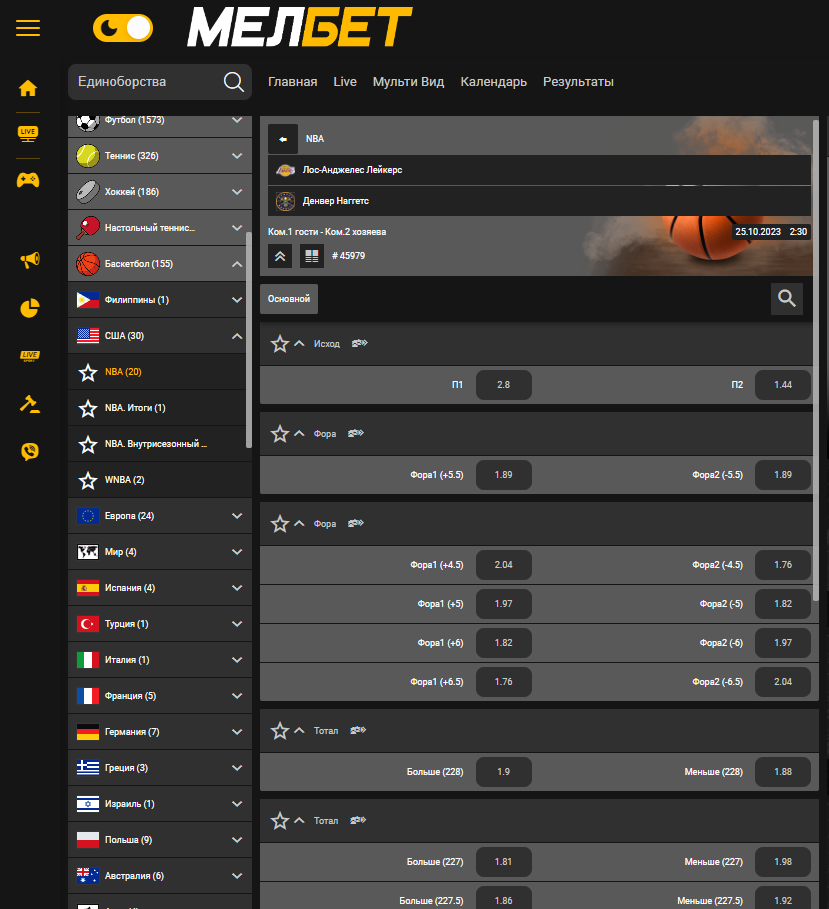Viewport: 829px width, 909px height.
Task: Toggle the dark/light theme switch
Action: (123, 28)
